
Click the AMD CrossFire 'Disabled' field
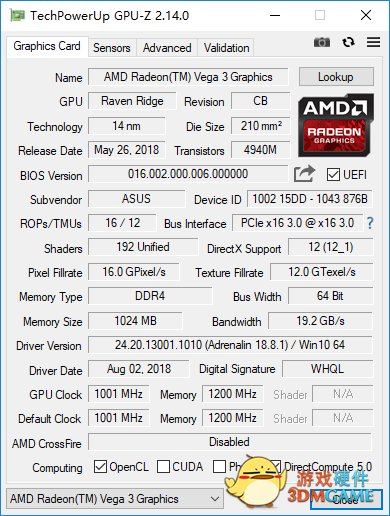point(230,442)
